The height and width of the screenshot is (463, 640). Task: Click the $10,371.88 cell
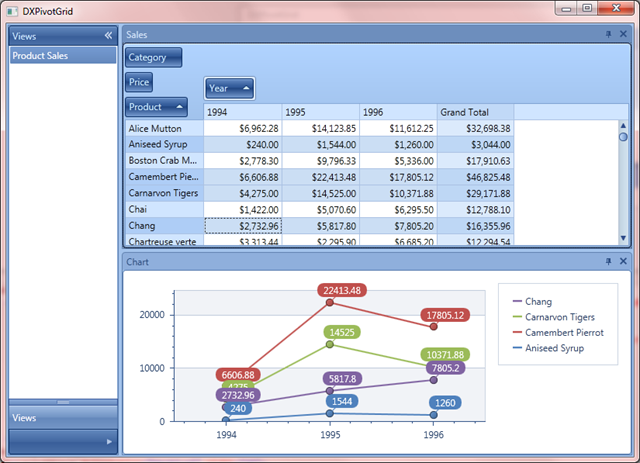pos(398,194)
